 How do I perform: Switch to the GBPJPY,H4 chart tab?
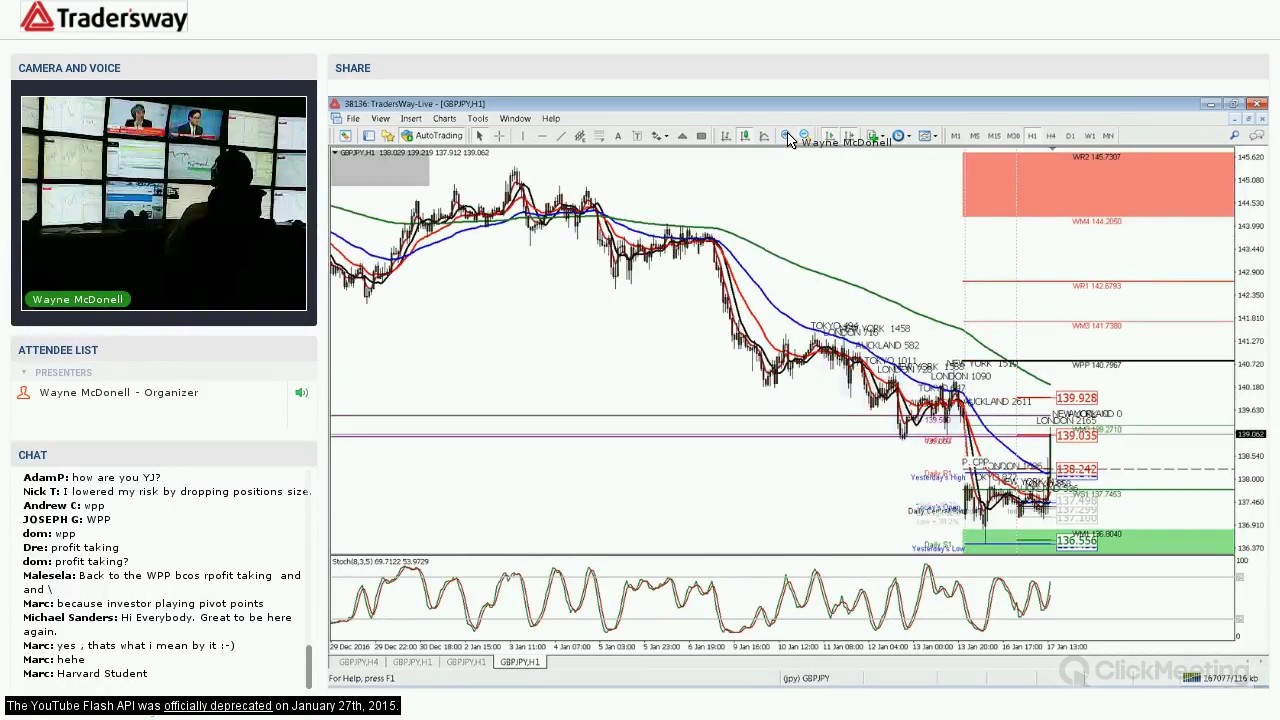358,662
